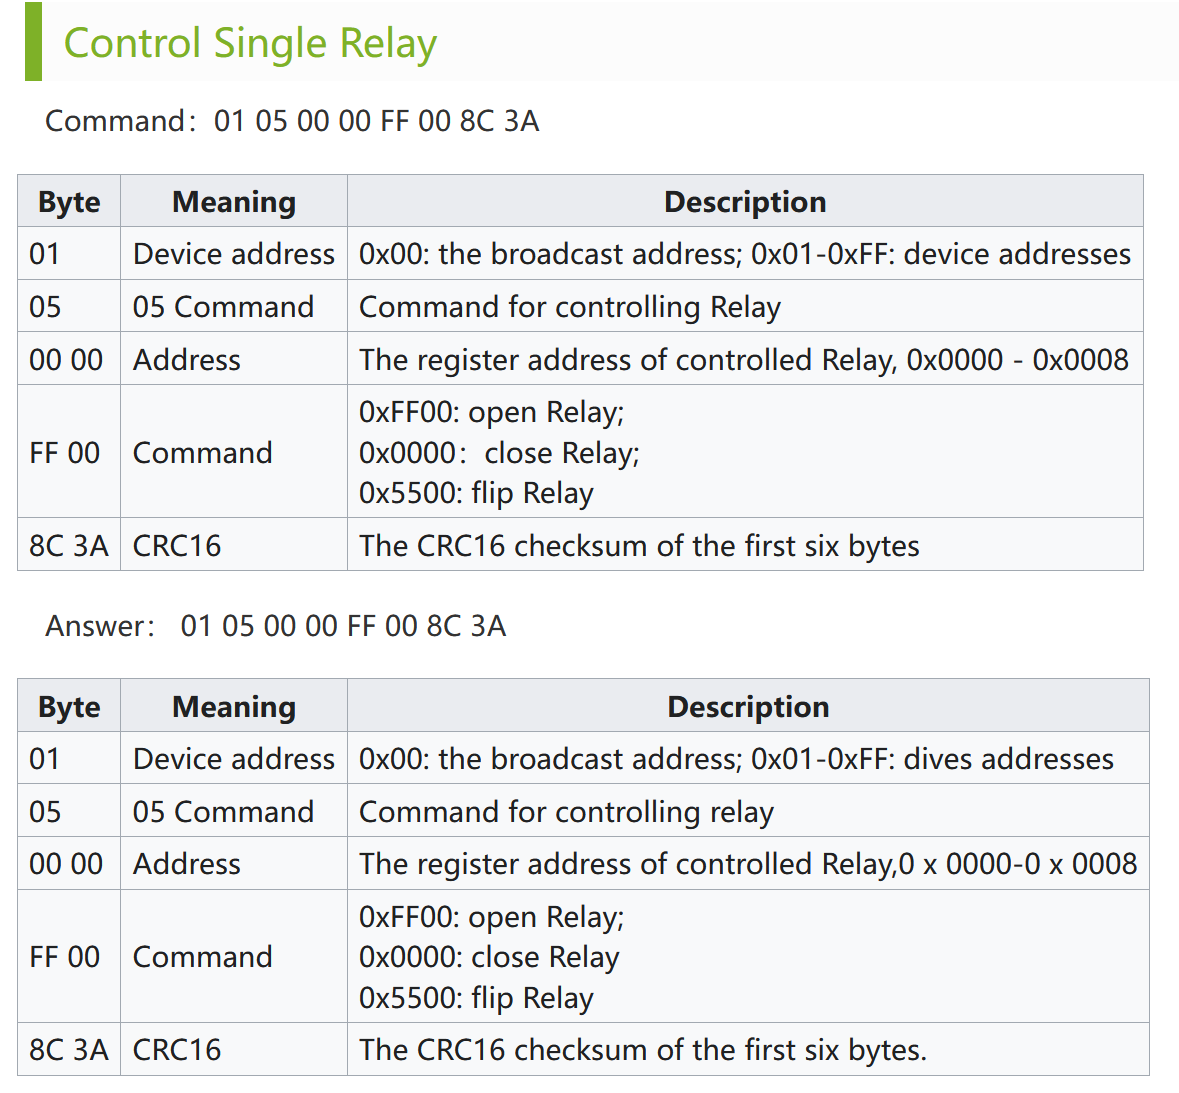
Task: Click '0x0000: close Relay' in second table
Action: [x=489, y=957]
